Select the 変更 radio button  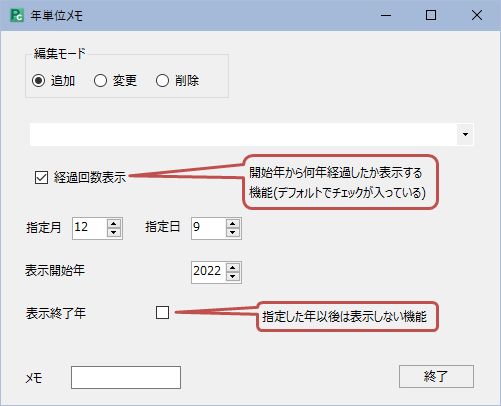tap(100, 81)
